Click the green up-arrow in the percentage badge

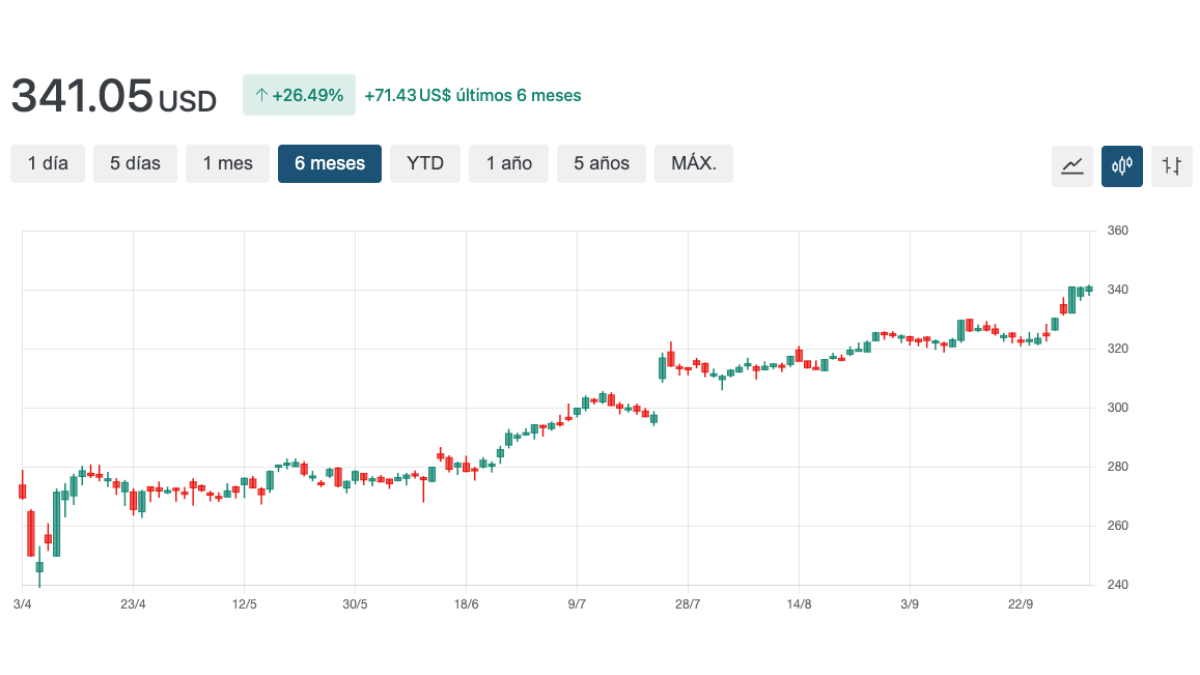[x=261, y=96]
